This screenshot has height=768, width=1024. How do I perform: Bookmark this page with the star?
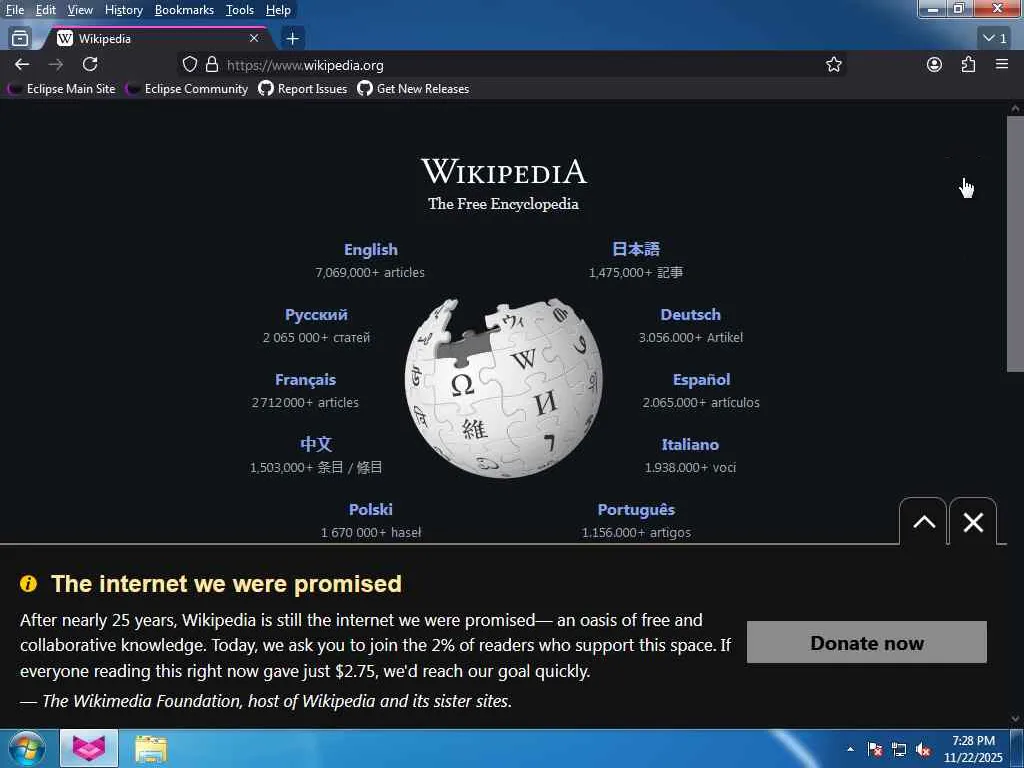833,64
